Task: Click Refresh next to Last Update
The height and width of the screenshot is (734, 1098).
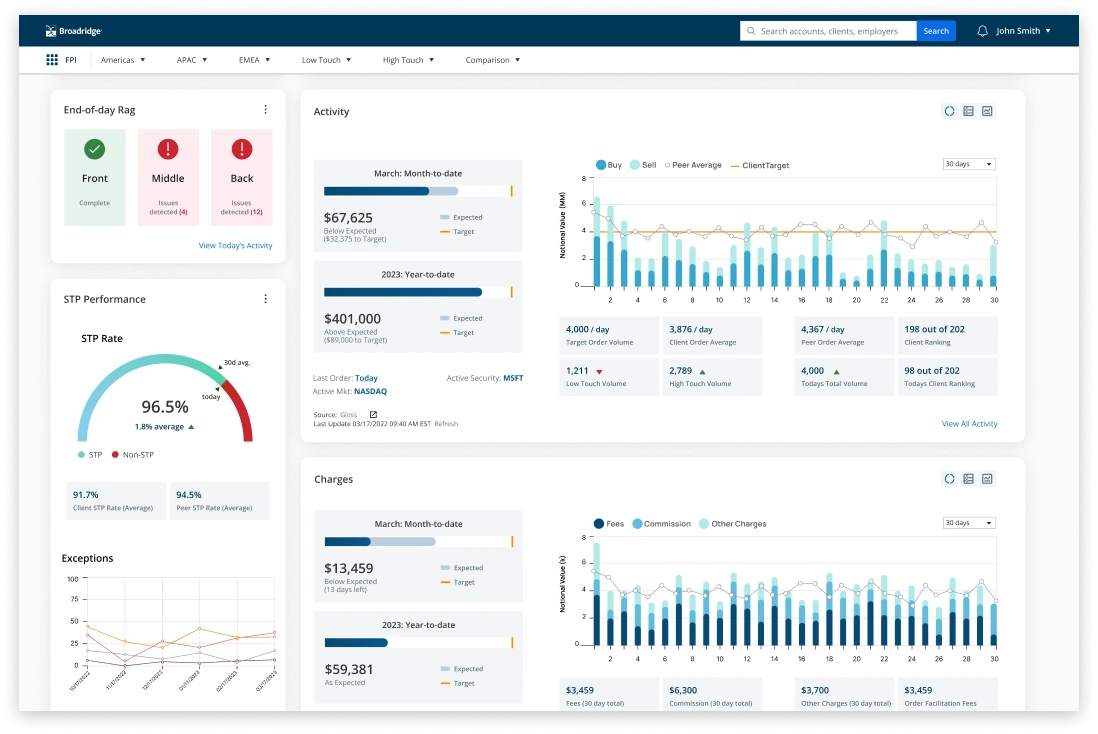Action: 445,423
